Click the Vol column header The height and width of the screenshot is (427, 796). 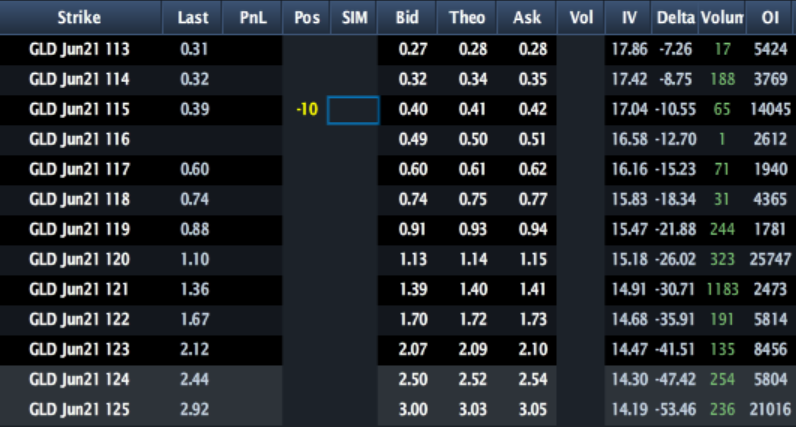pos(581,18)
